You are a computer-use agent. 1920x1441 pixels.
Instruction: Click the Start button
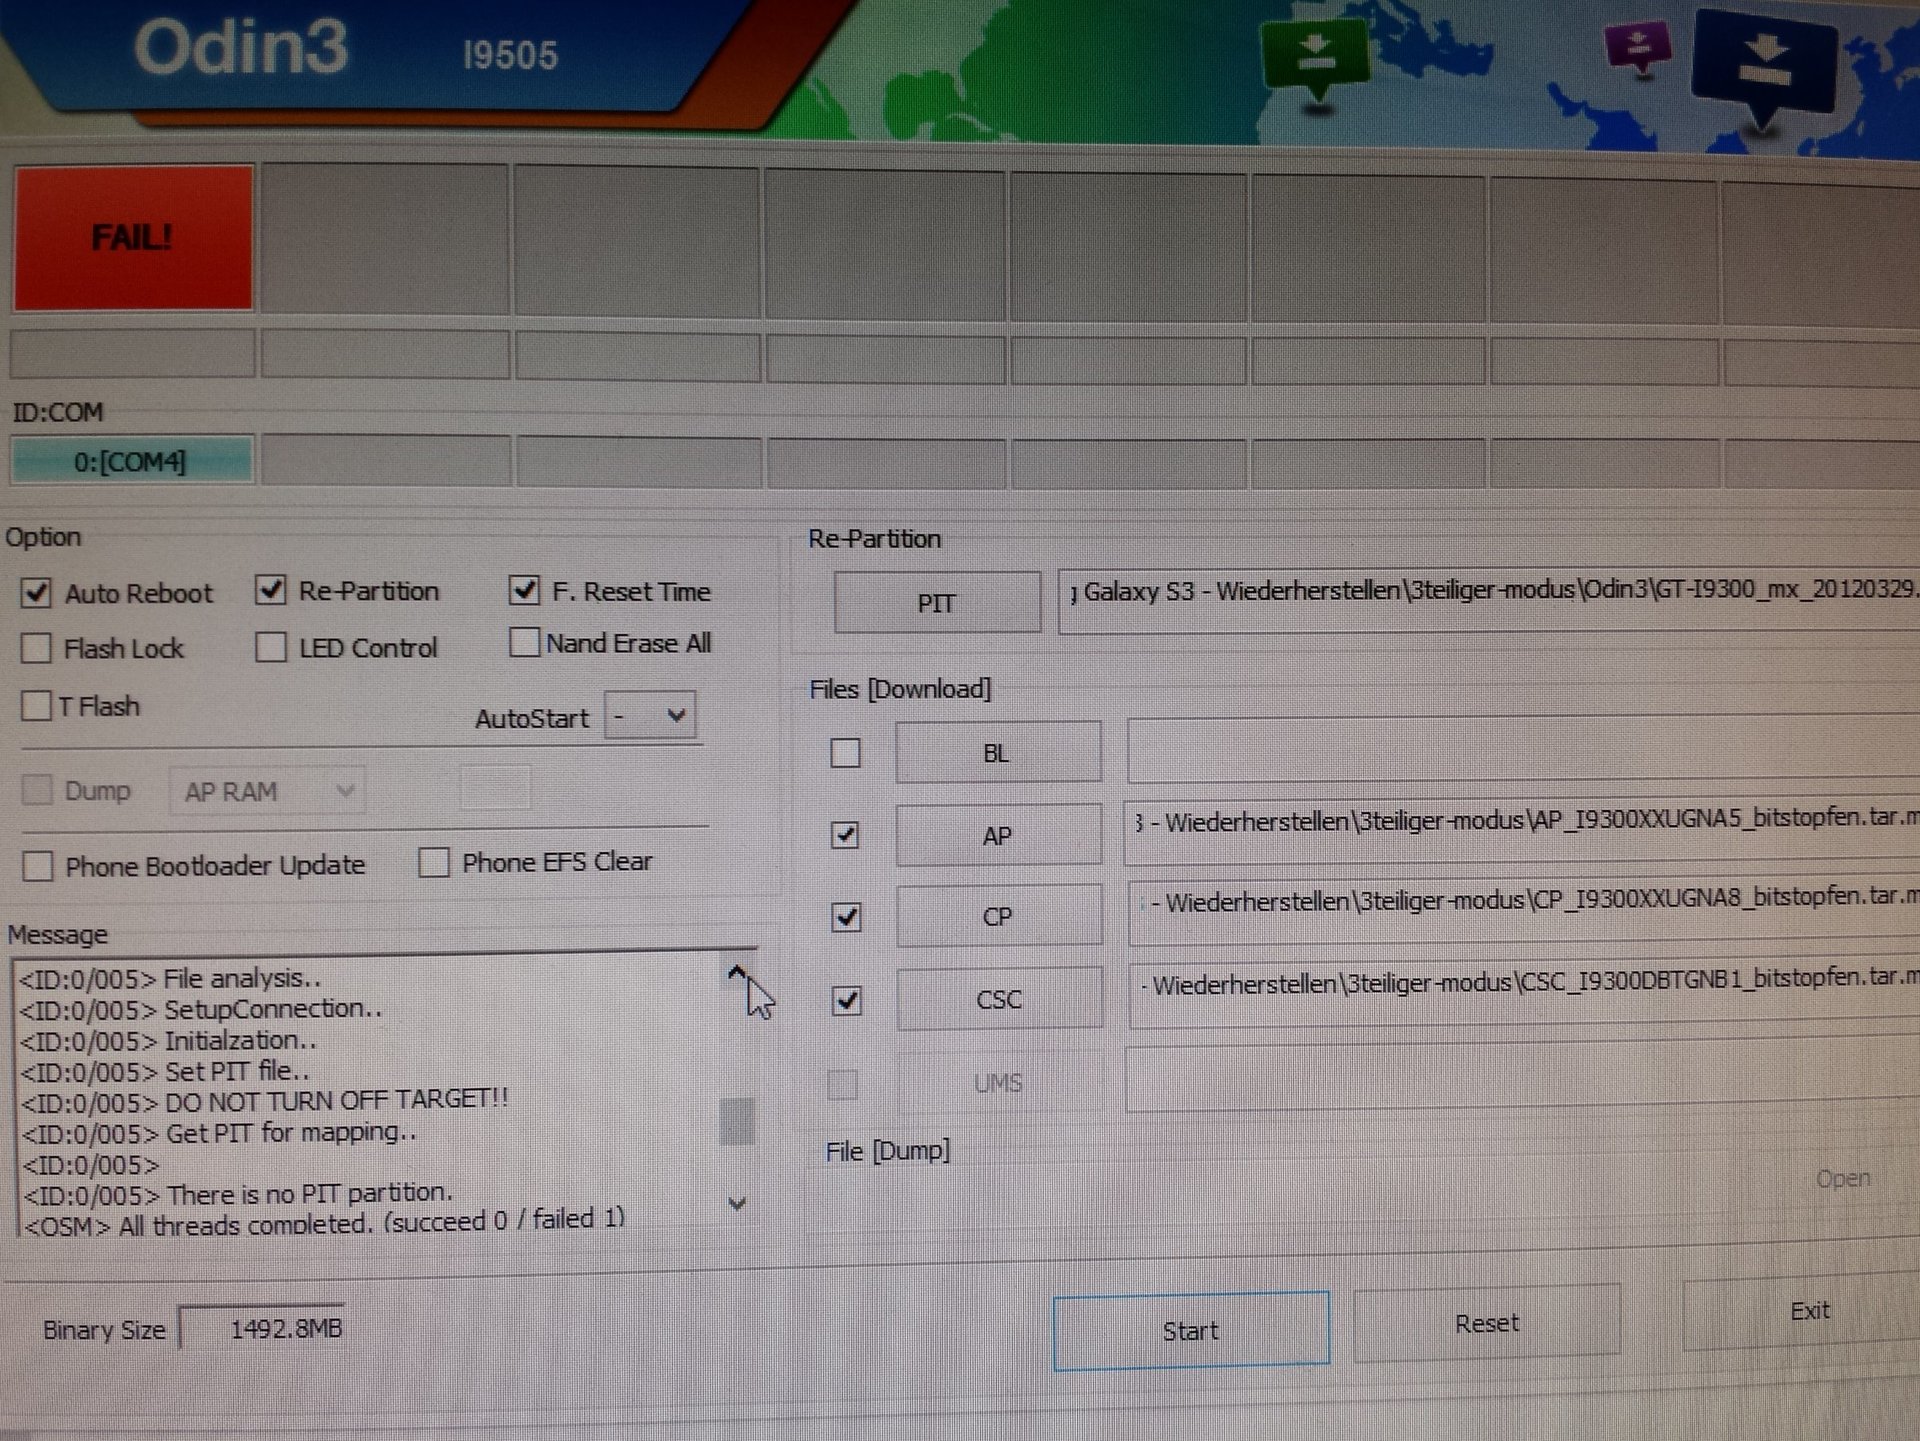(x=1191, y=1331)
